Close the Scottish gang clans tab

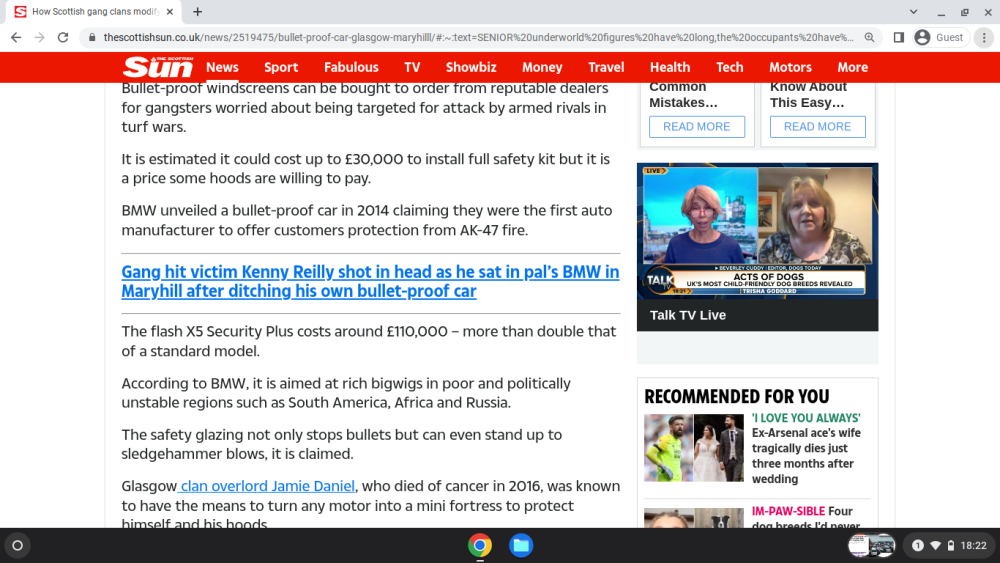170,11
